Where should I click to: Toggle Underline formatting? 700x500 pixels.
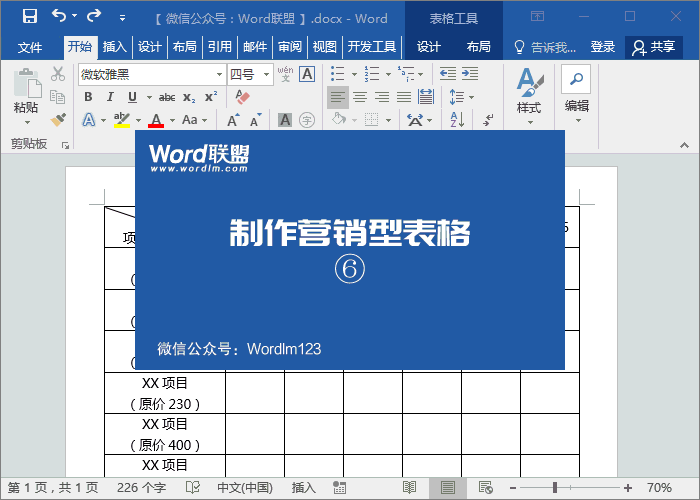(132, 97)
